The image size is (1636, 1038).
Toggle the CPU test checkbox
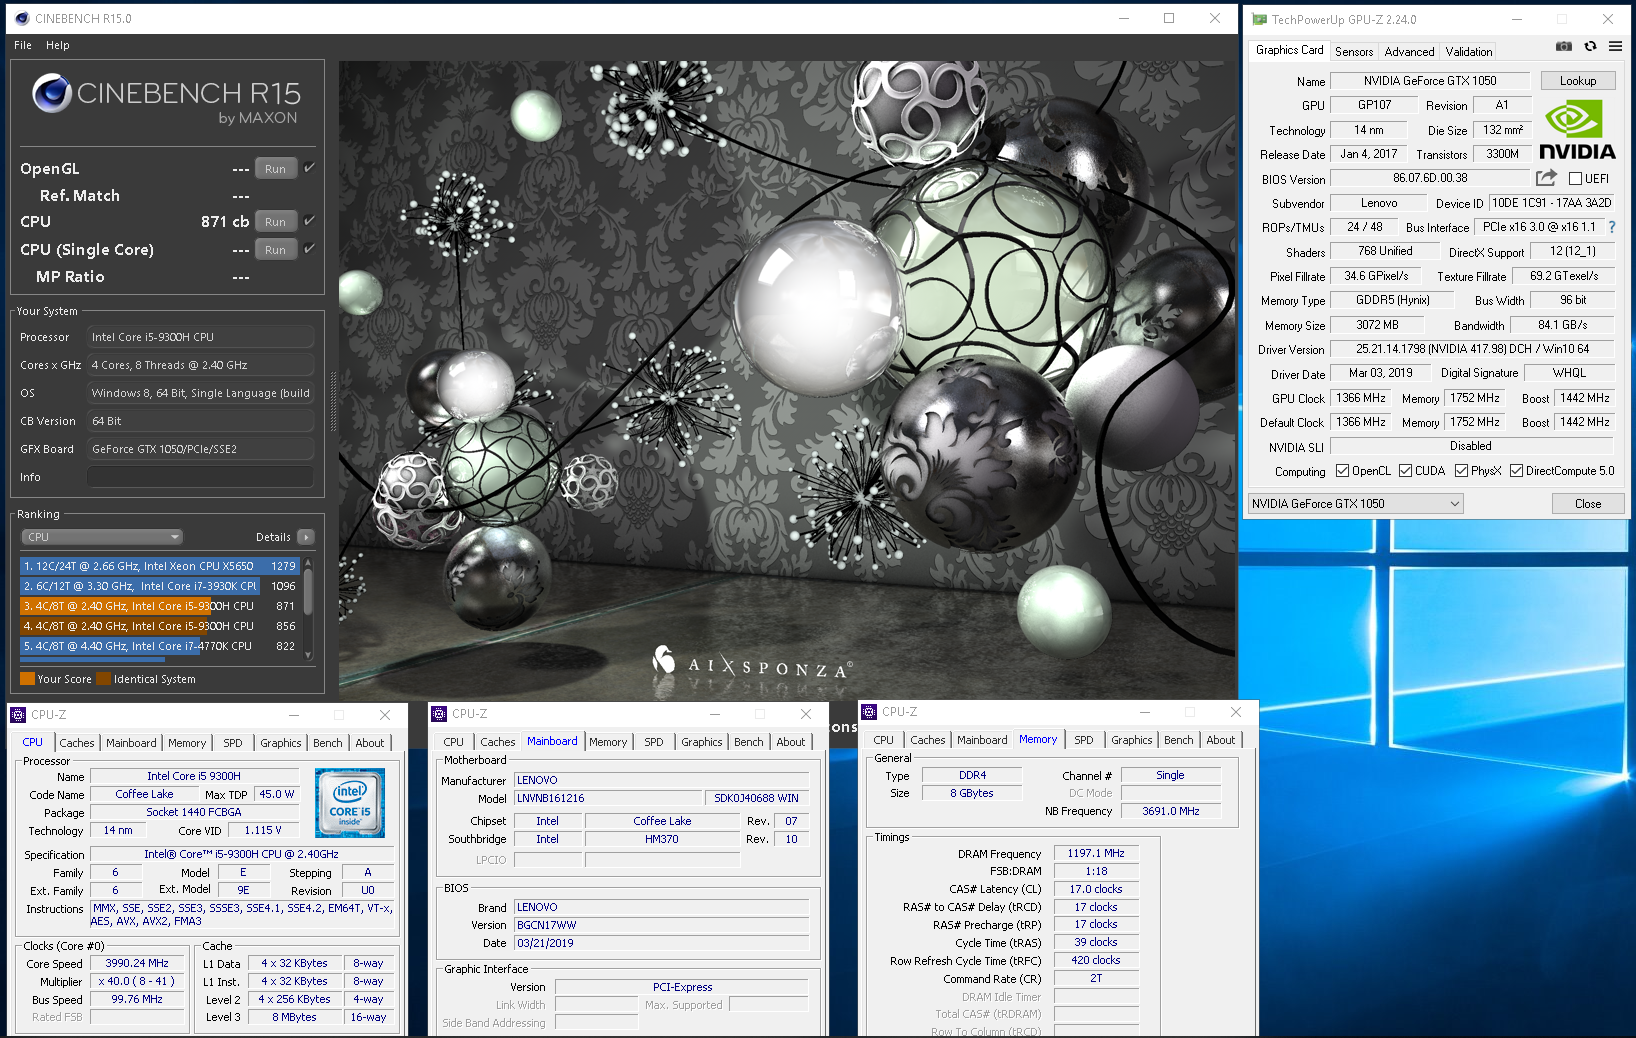(x=310, y=221)
